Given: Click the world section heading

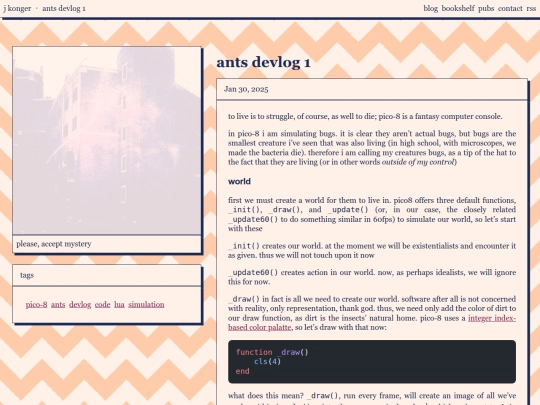Looking at the screenshot, I should pyautogui.click(x=239, y=181).
